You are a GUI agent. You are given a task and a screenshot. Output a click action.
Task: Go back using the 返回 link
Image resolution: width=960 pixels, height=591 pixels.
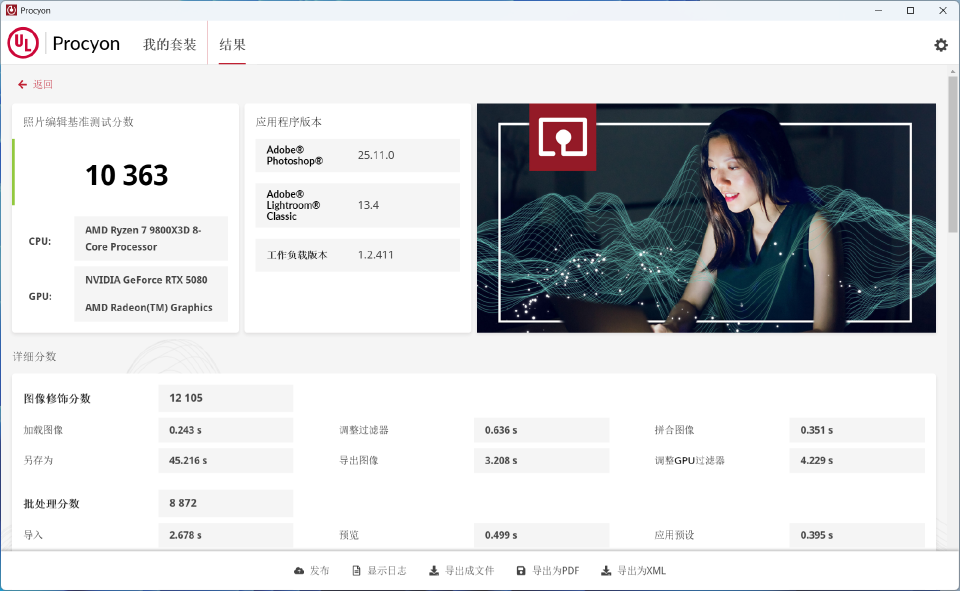point(43,85)
